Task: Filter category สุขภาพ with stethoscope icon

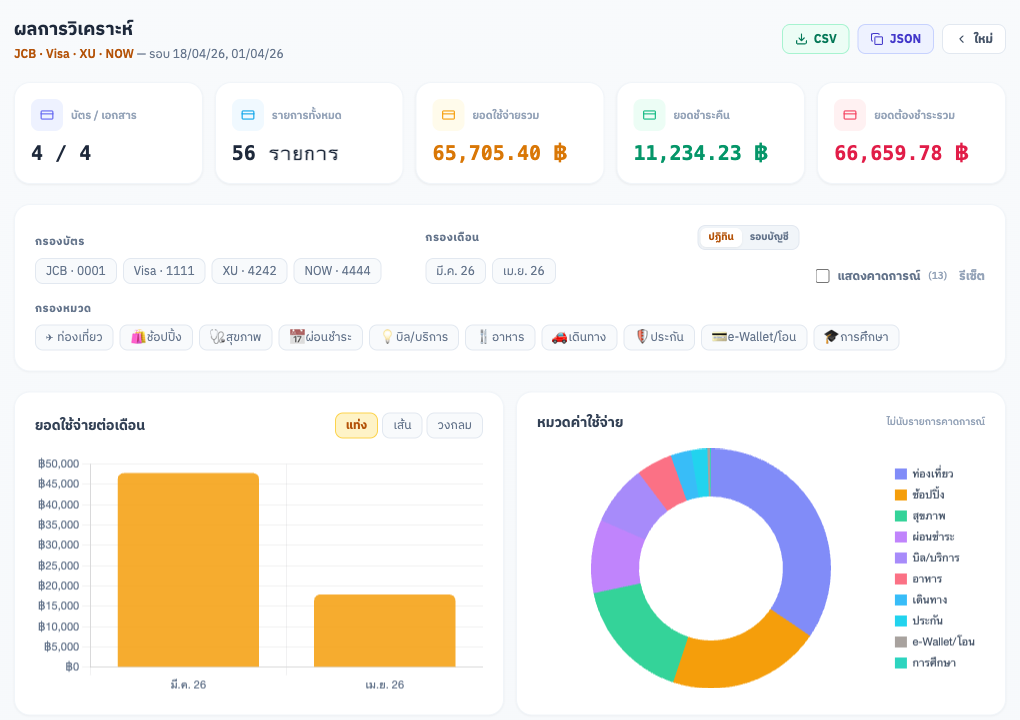Action: pyautogui.click(x=235, y=337)
